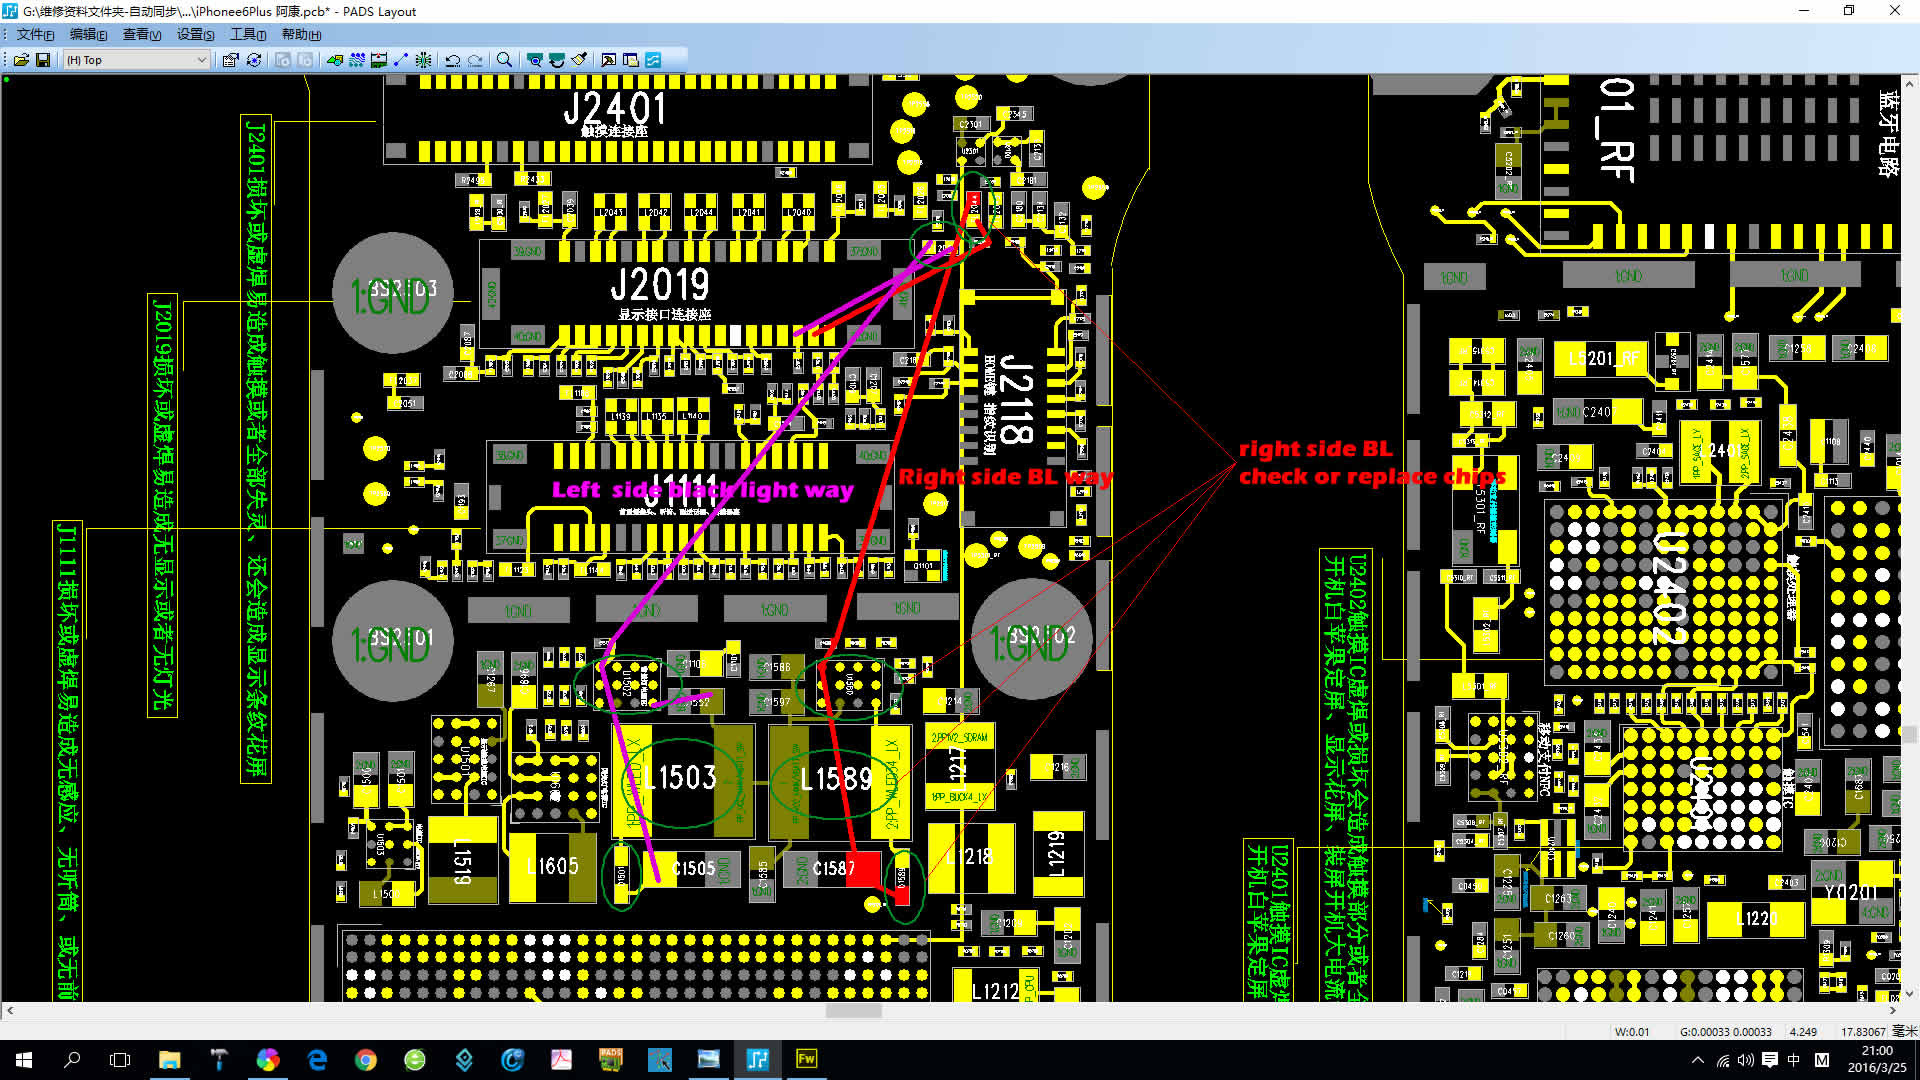This screenshot has width=1920, height=1080.
Task: Open Adobe Fireworks from taskbar
Action: point(806,1060)
